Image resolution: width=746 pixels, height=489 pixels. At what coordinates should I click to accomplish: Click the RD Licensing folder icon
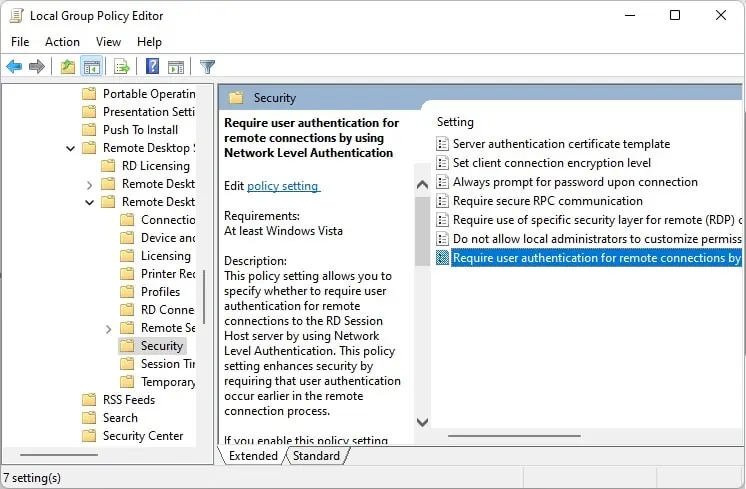point(108,166)
